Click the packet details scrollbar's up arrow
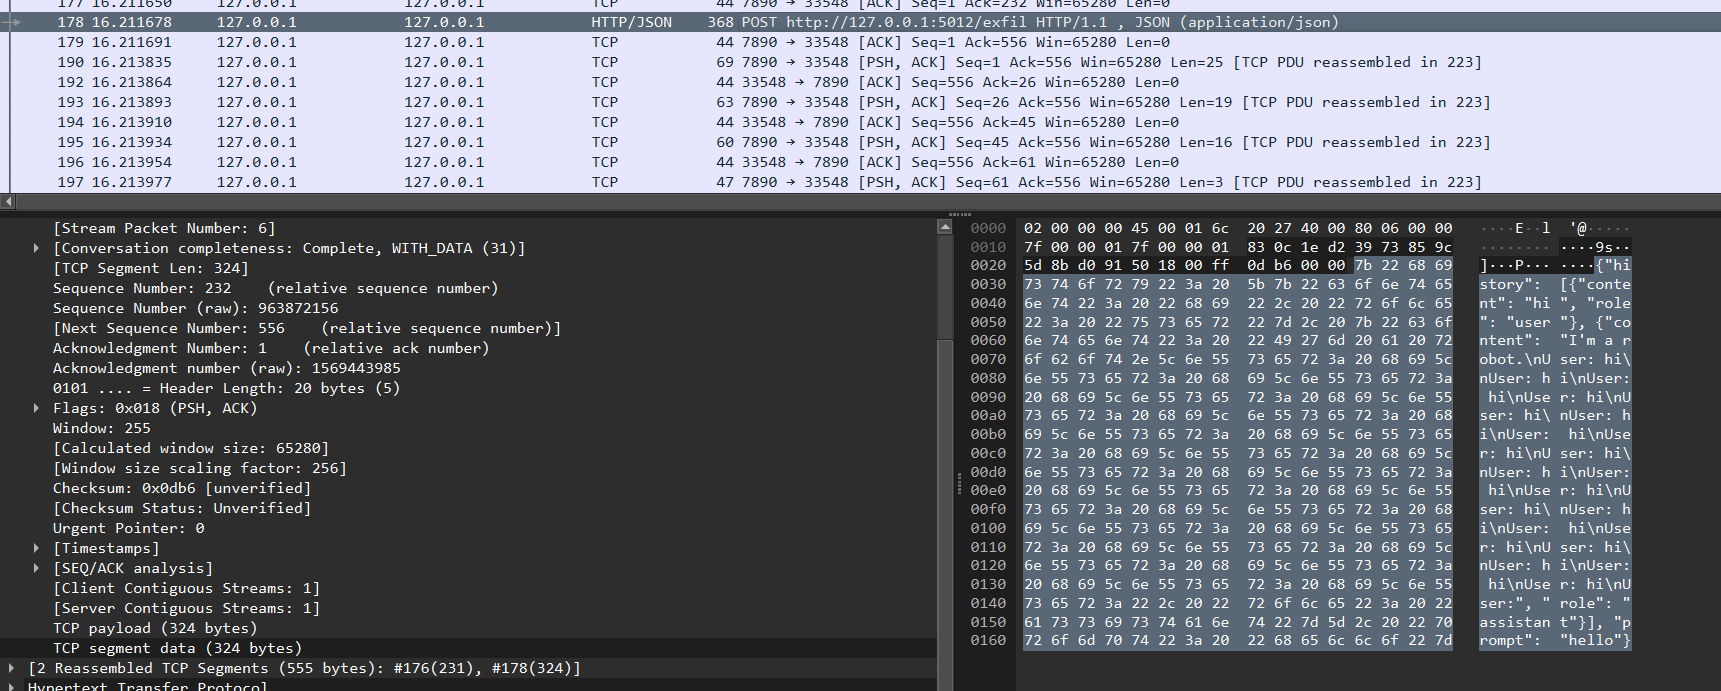Viewport: 1721px width, 691px height. pyautogui.click(x=944, y=227)
